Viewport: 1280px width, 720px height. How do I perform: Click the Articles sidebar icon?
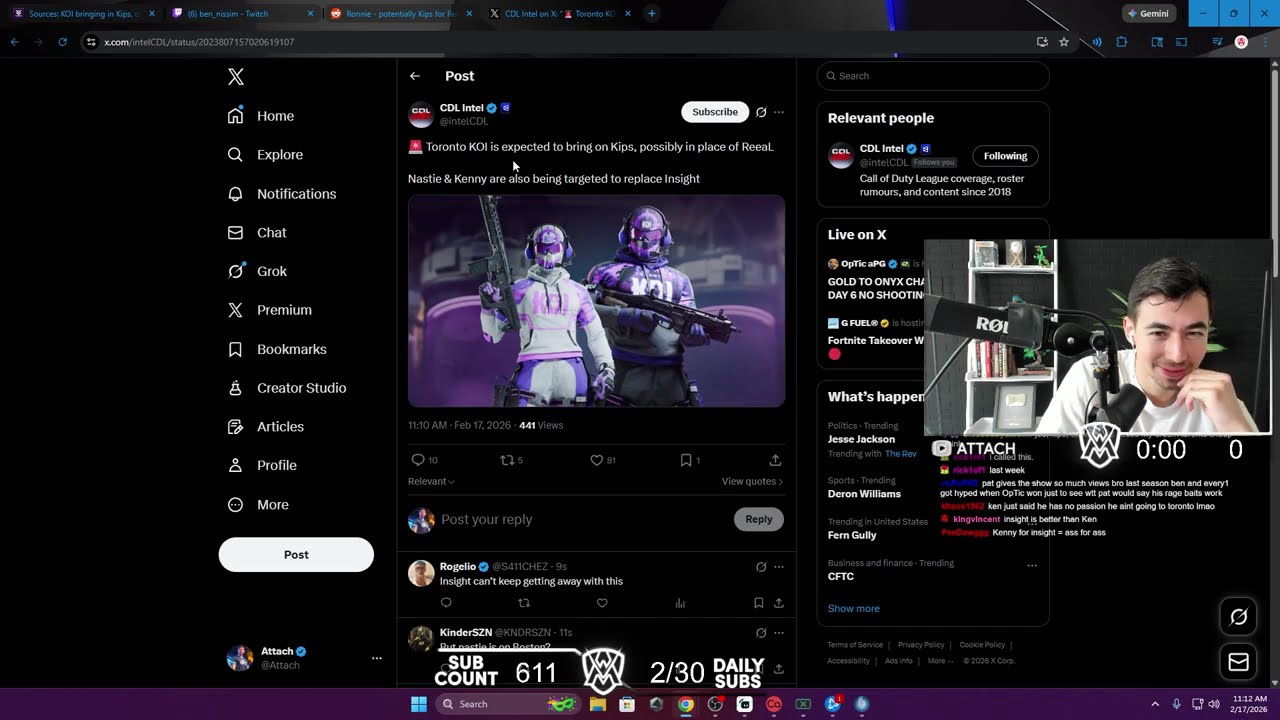235,427
